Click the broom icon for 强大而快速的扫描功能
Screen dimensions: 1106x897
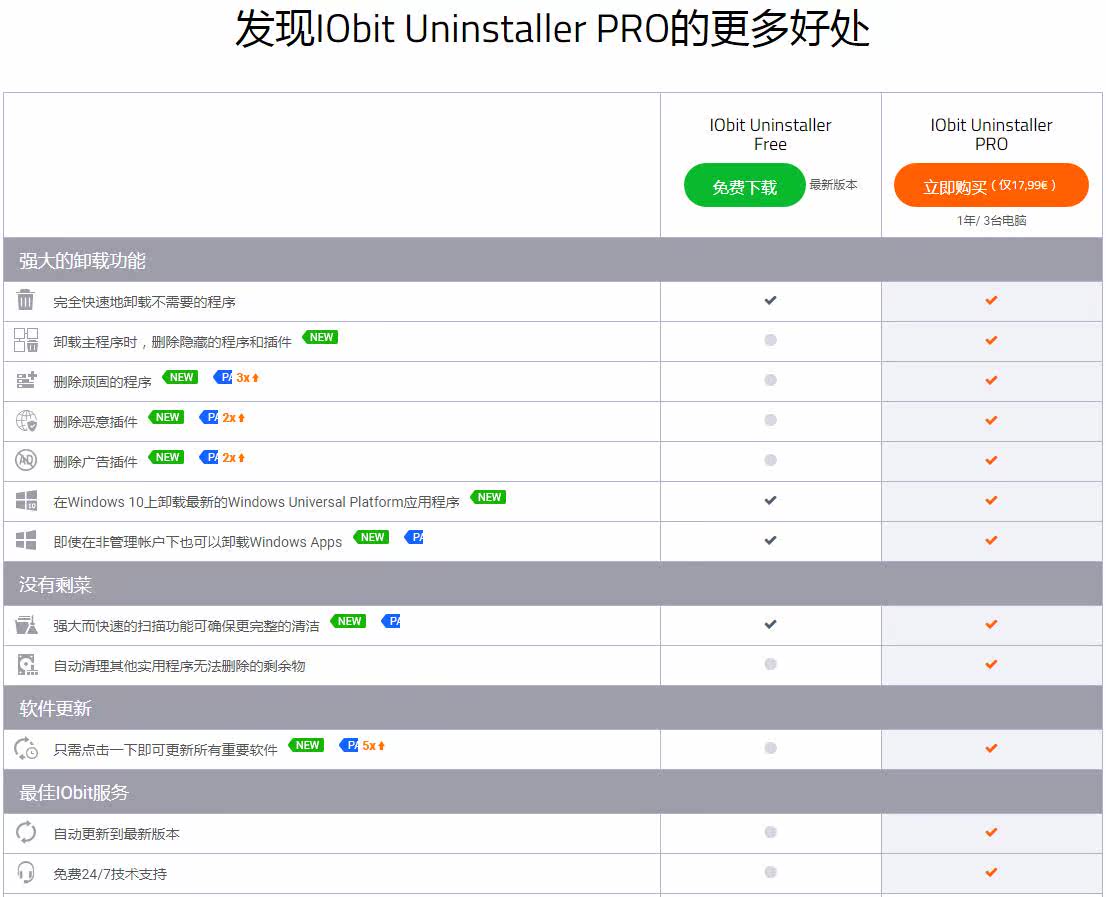(26, 625)
